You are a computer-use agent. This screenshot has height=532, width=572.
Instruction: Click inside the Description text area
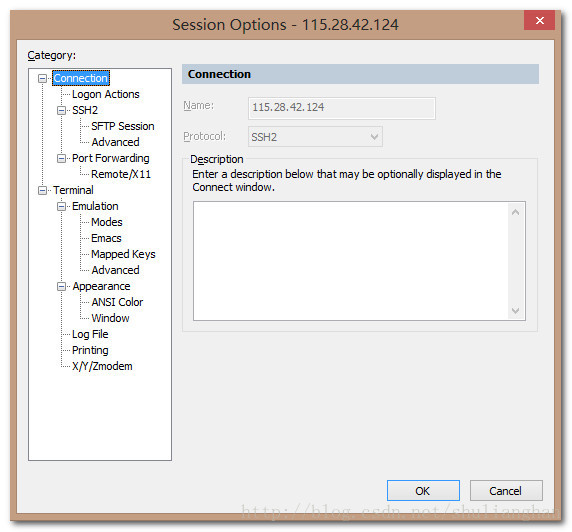pos(351,261)
